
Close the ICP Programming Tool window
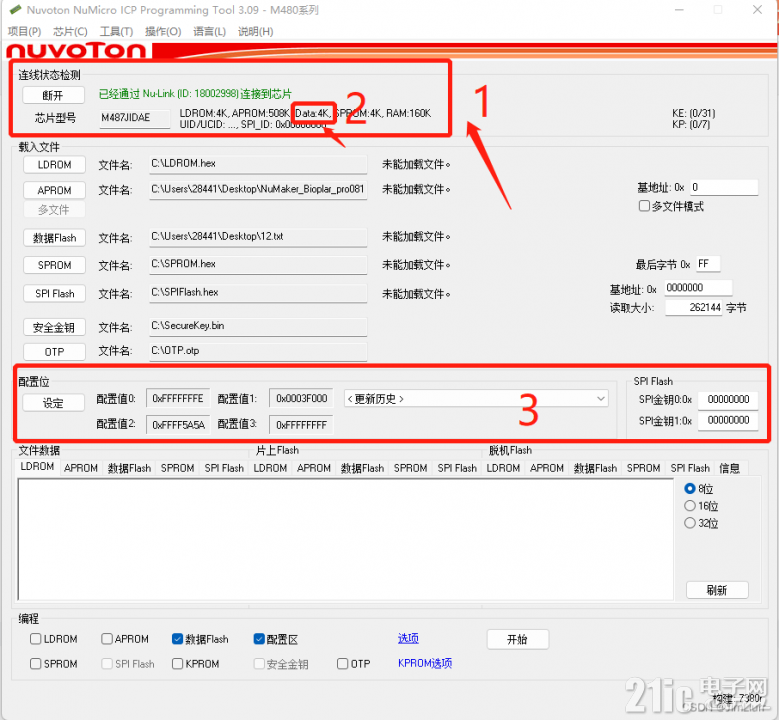pos(757,9)
